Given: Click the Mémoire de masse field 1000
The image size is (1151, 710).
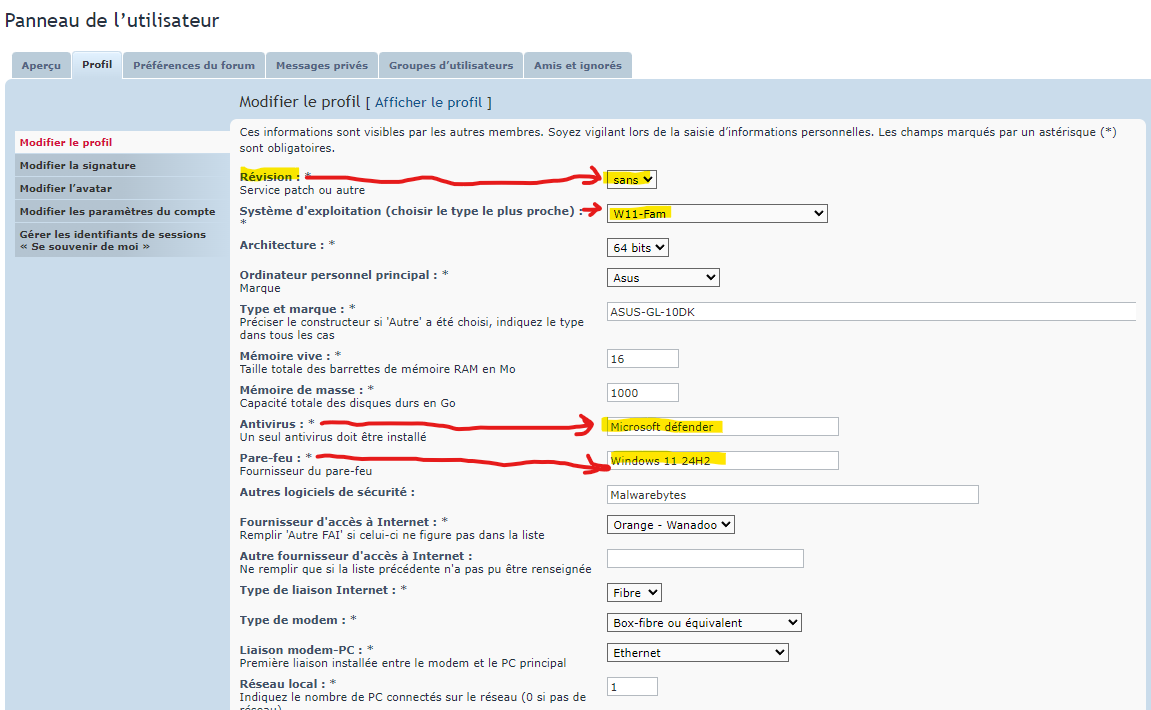Looking at the screenshot, I should click(642, 393).
